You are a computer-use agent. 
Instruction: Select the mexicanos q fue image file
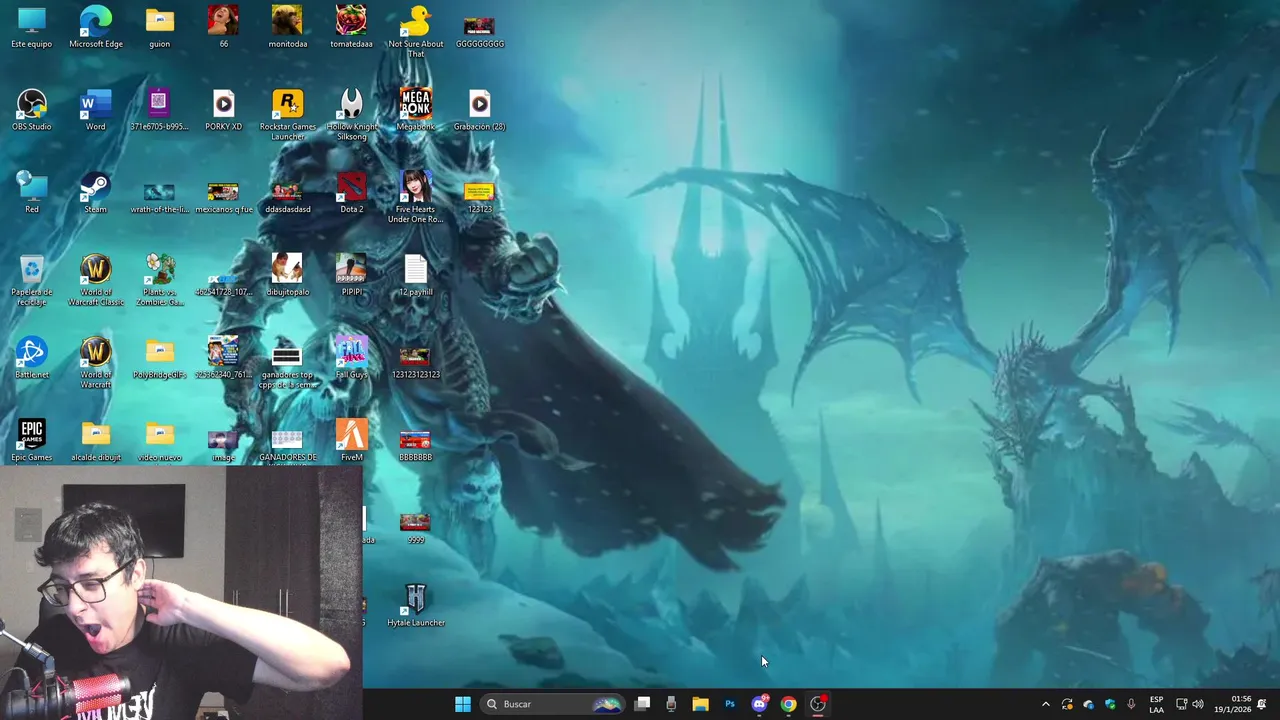223,196
